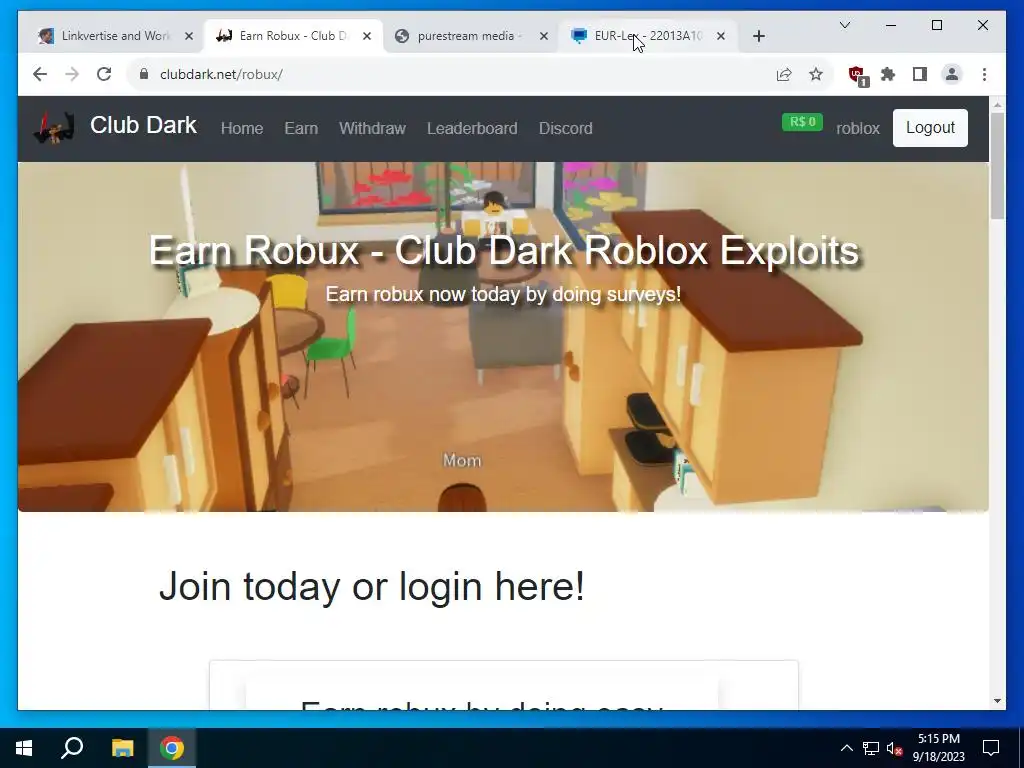
Task: Switch to the EUR-Lex tab
Action: [647, 37]
